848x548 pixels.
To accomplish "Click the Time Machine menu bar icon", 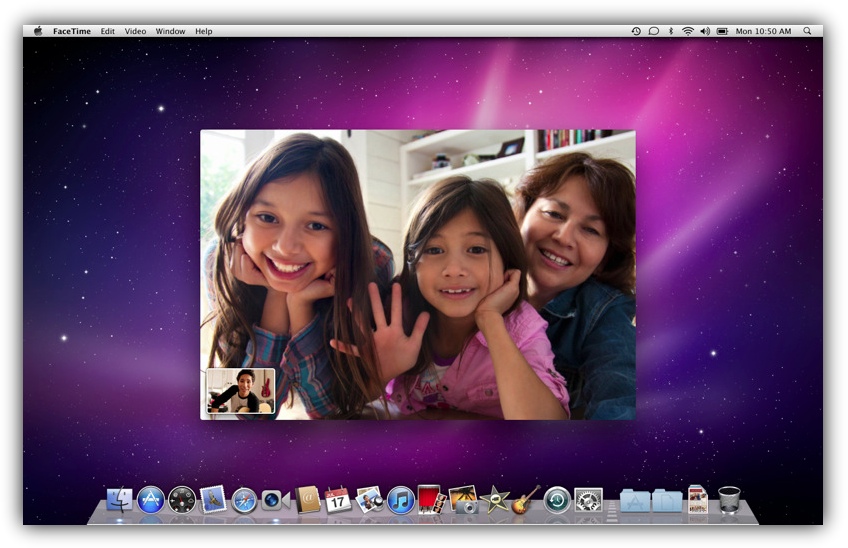I will [636, 31].
